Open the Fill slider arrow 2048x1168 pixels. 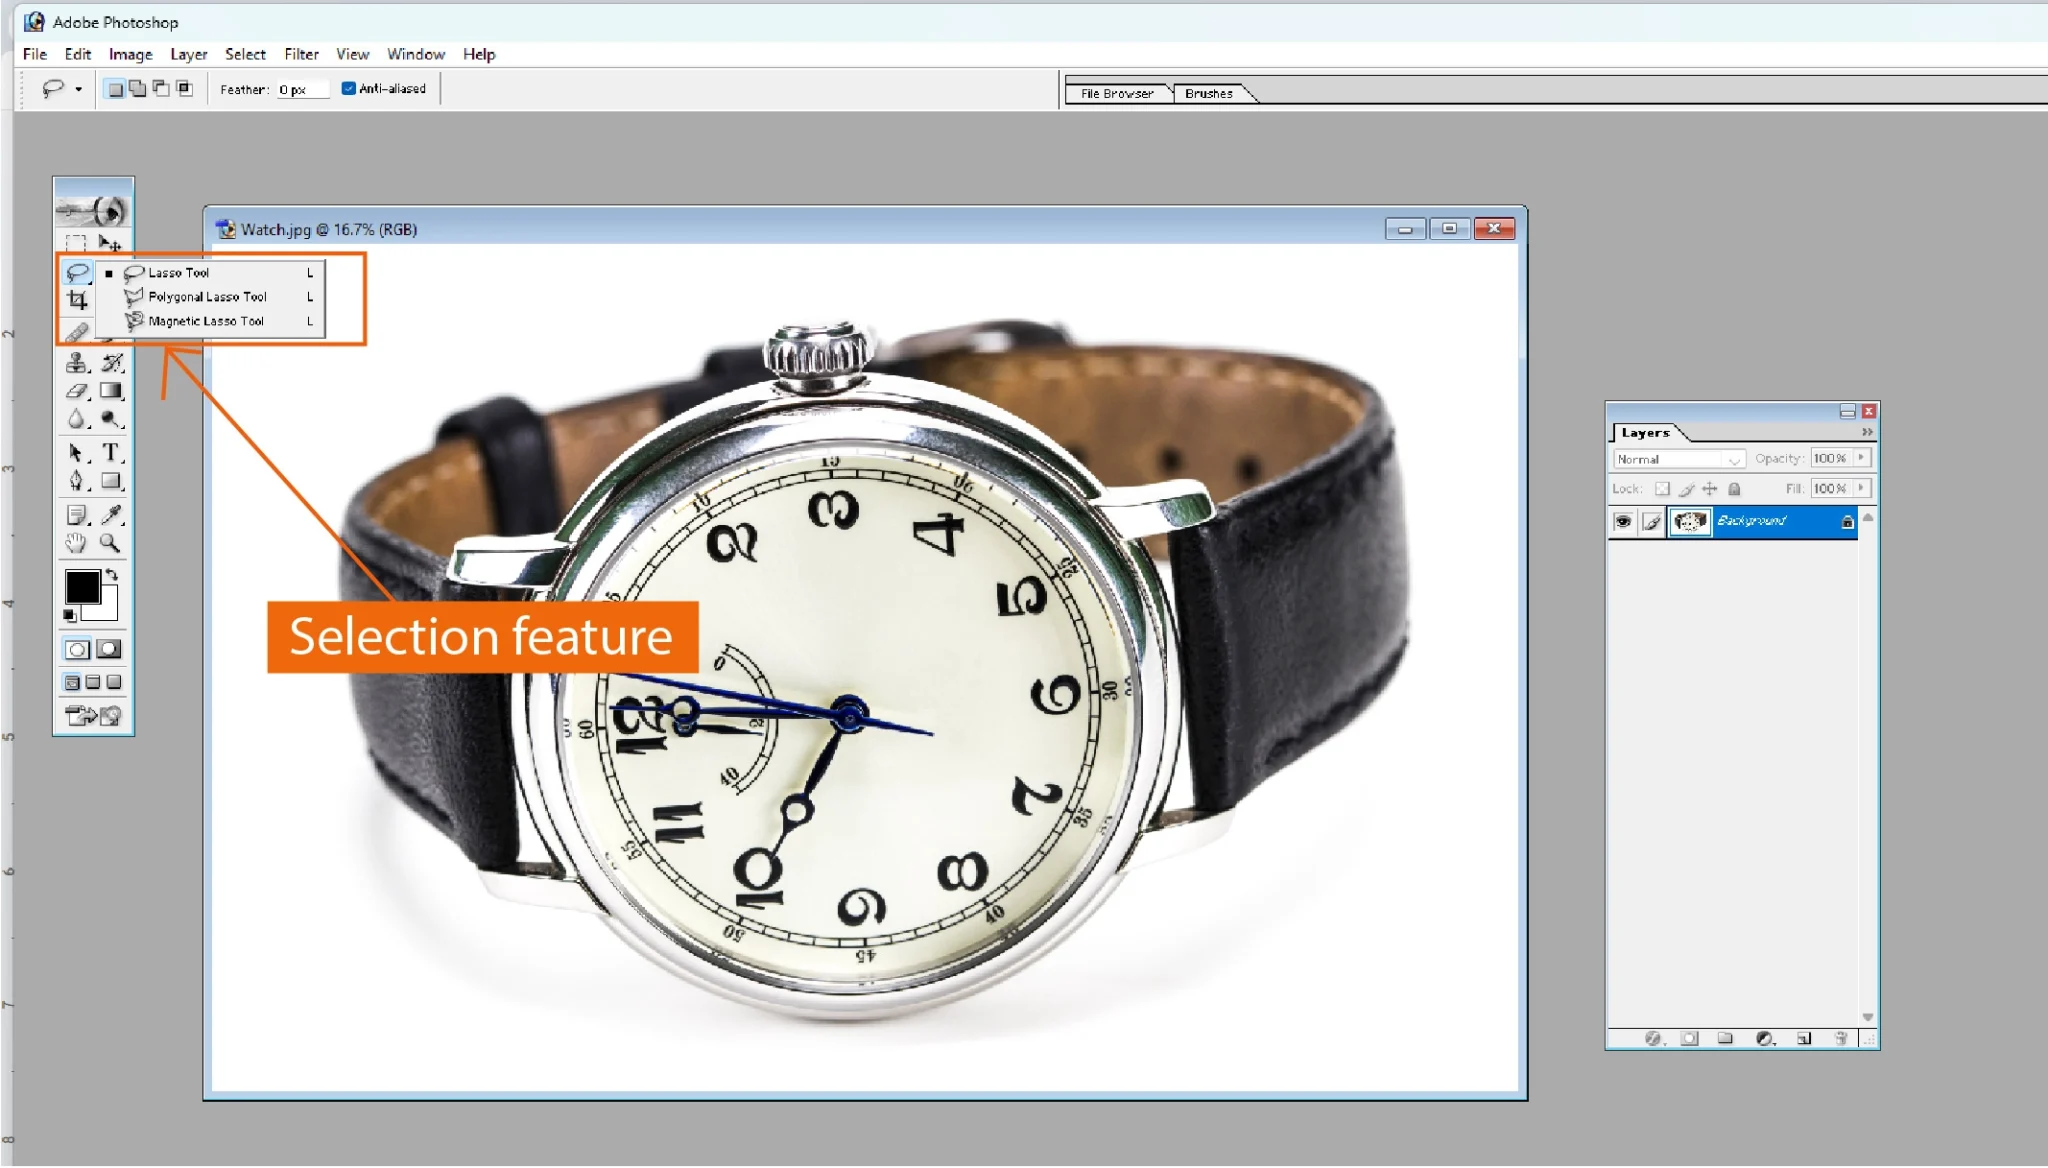click(1862, 489)
